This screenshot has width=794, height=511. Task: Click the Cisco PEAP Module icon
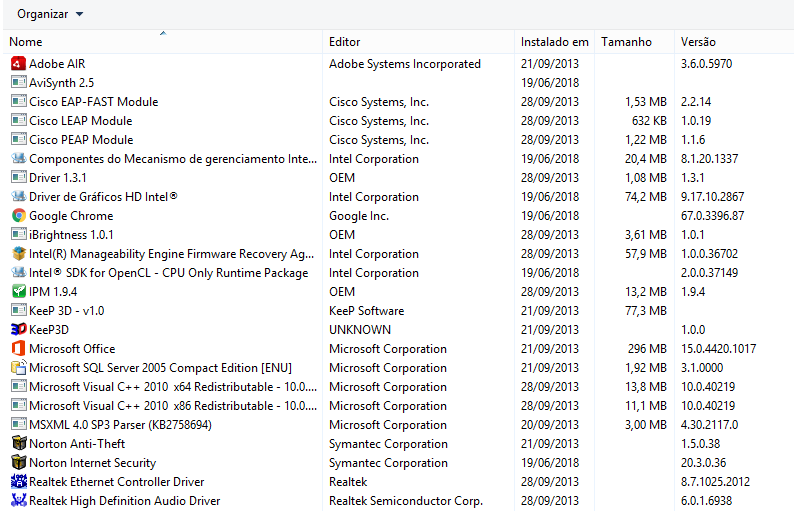[x=18, y=140]
